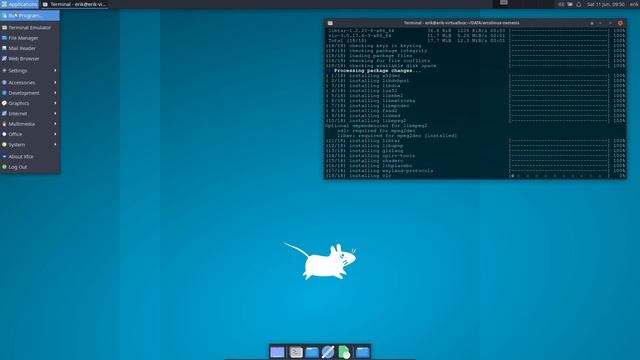This screenshot has width=640, height=360.
Task: Click the File Manager menu icon
Action: click(x=4, y=38)
